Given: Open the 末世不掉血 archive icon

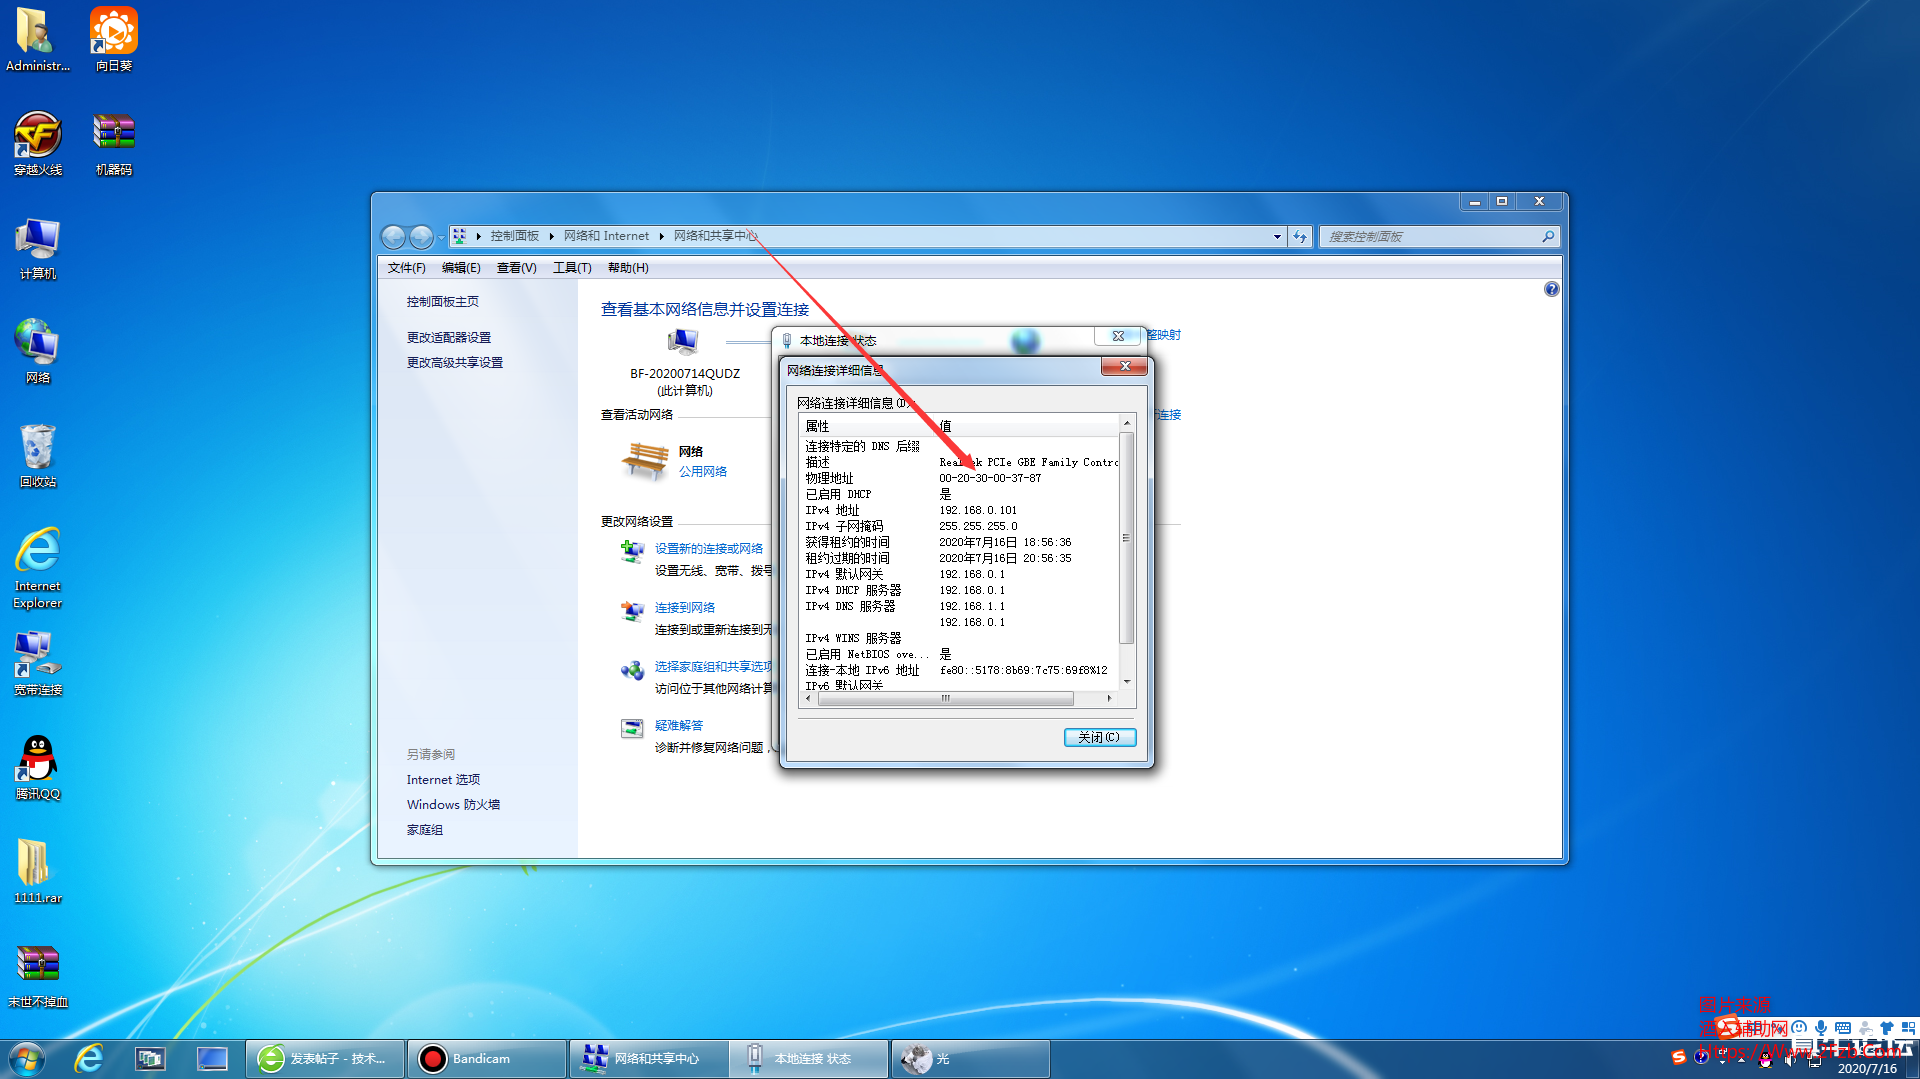Looking at the screenshot, I should click(x=37, y=975).
